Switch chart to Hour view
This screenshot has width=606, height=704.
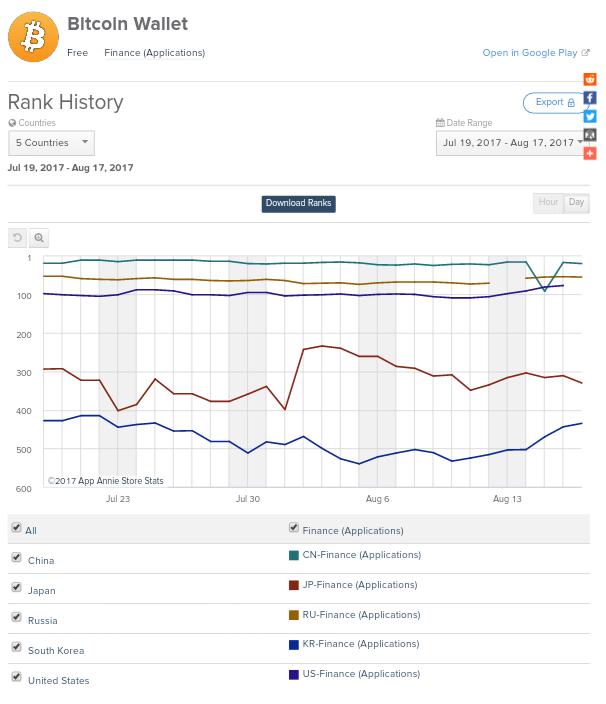coord(548,203)
